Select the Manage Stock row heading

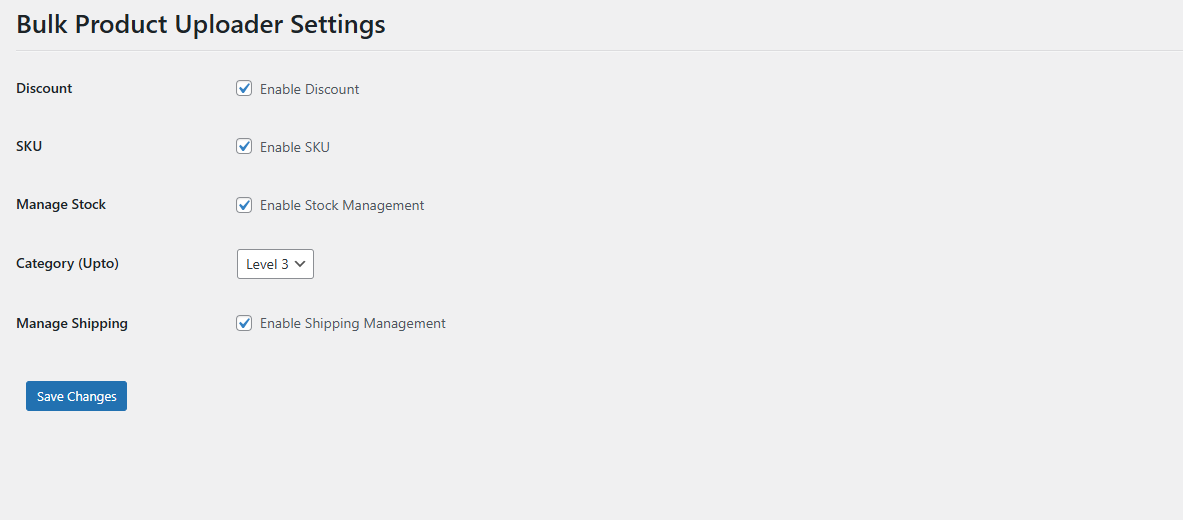(x=61, y=204)
